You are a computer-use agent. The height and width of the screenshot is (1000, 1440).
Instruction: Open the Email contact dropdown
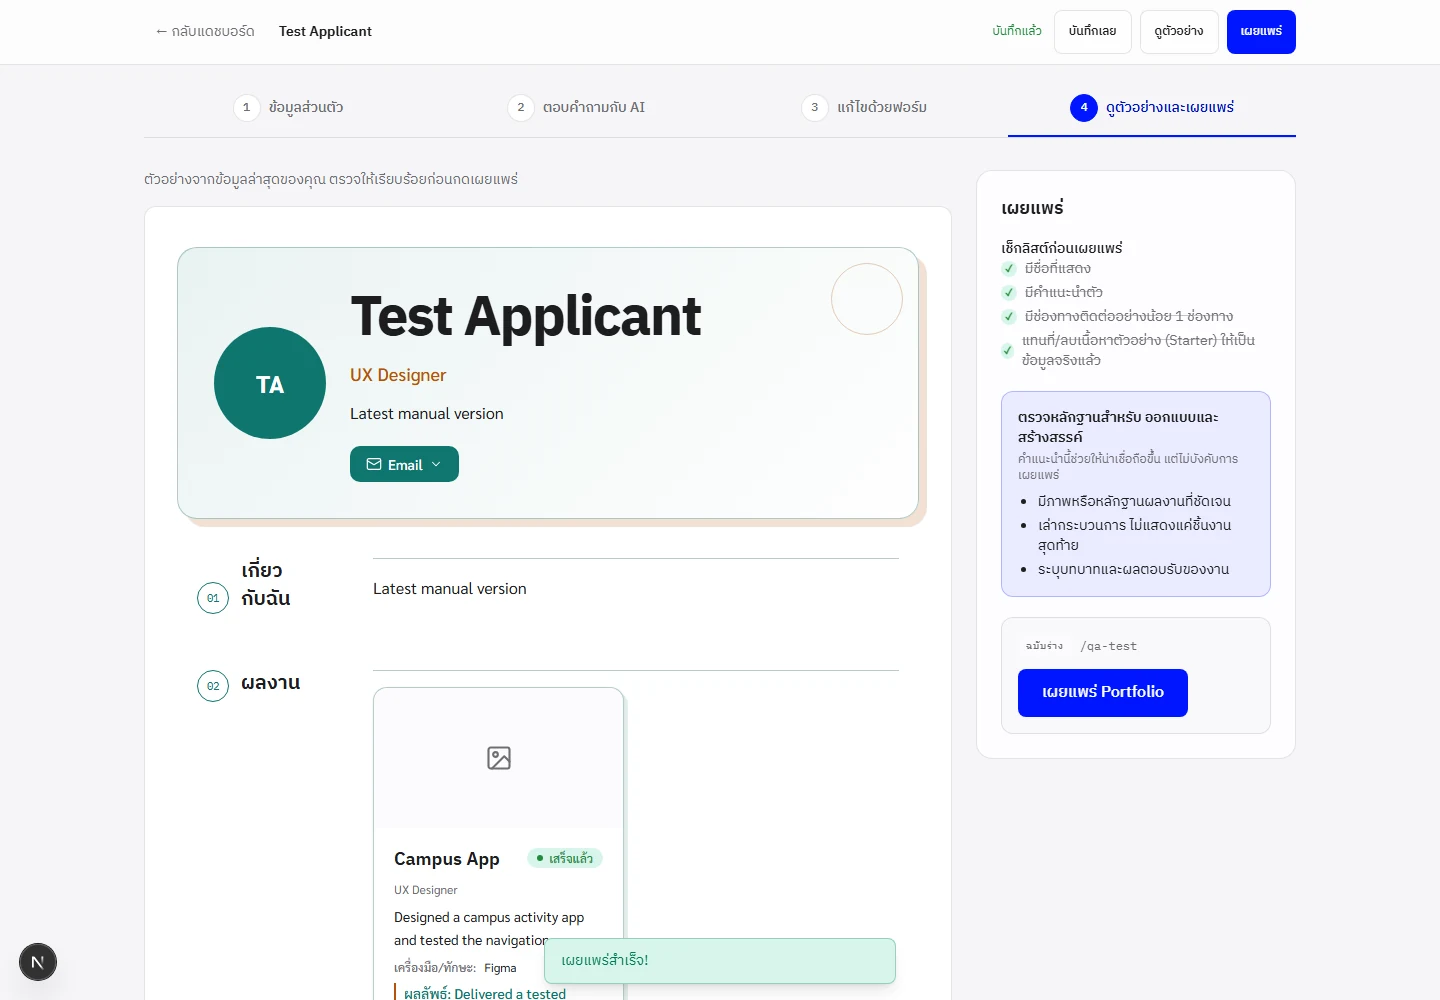pos(404,464)
